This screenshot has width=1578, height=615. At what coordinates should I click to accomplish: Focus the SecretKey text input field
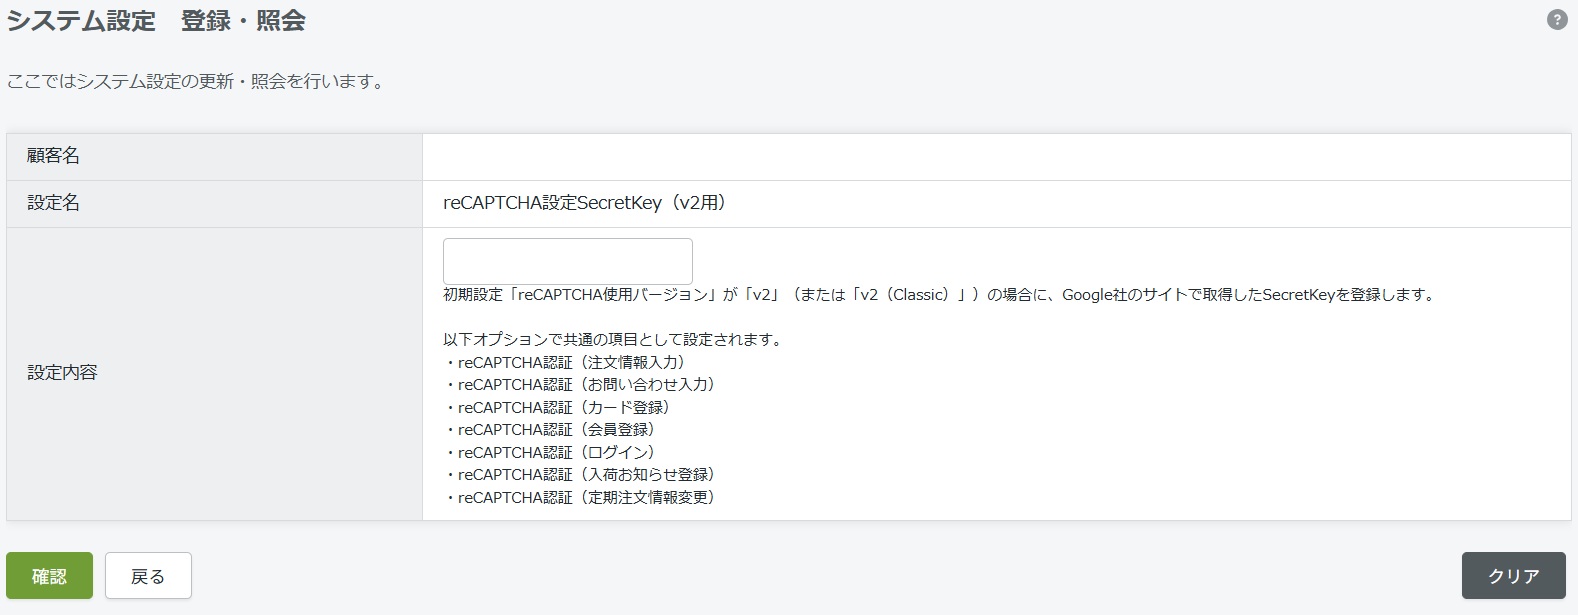567,261
